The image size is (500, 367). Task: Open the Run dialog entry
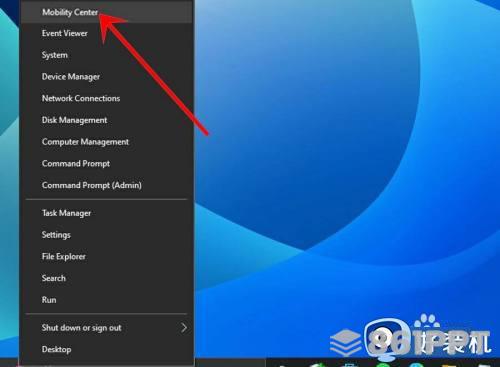click(x=107, y=300)
